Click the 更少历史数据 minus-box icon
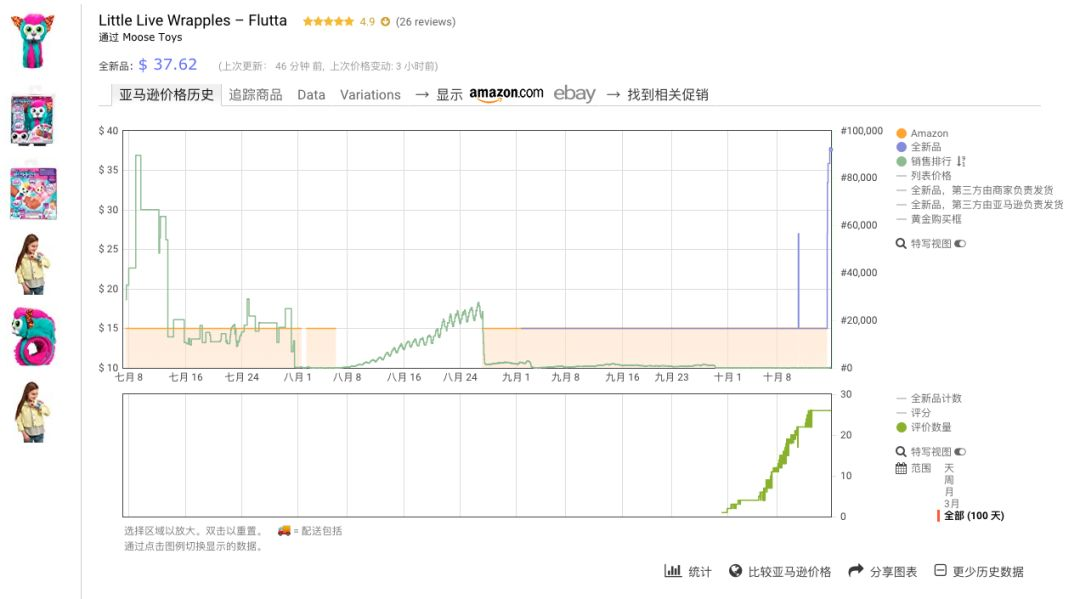 (940, 570)
